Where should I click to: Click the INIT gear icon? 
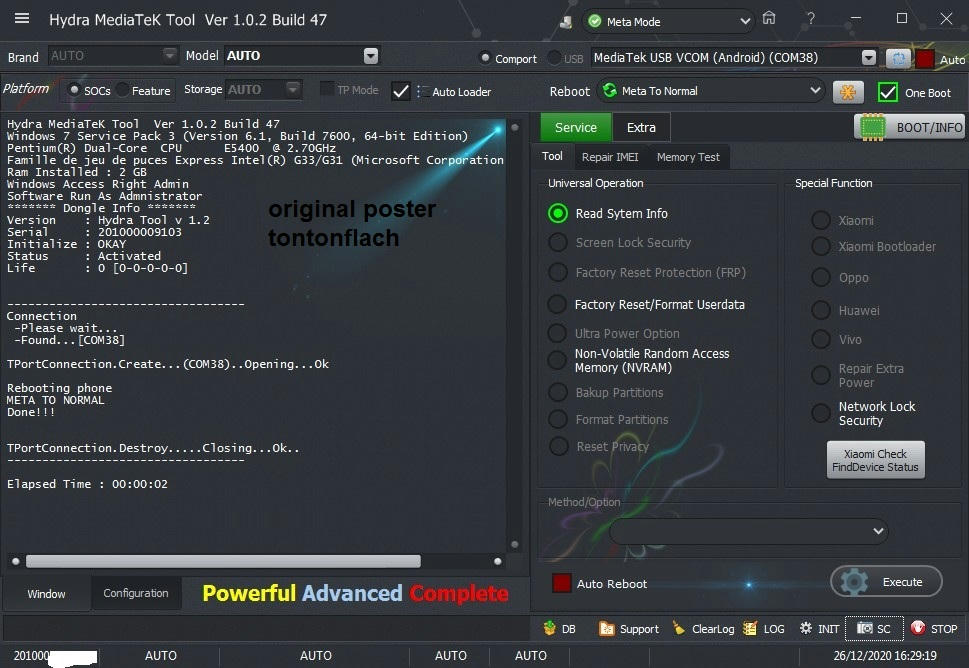tap(806, 628)
